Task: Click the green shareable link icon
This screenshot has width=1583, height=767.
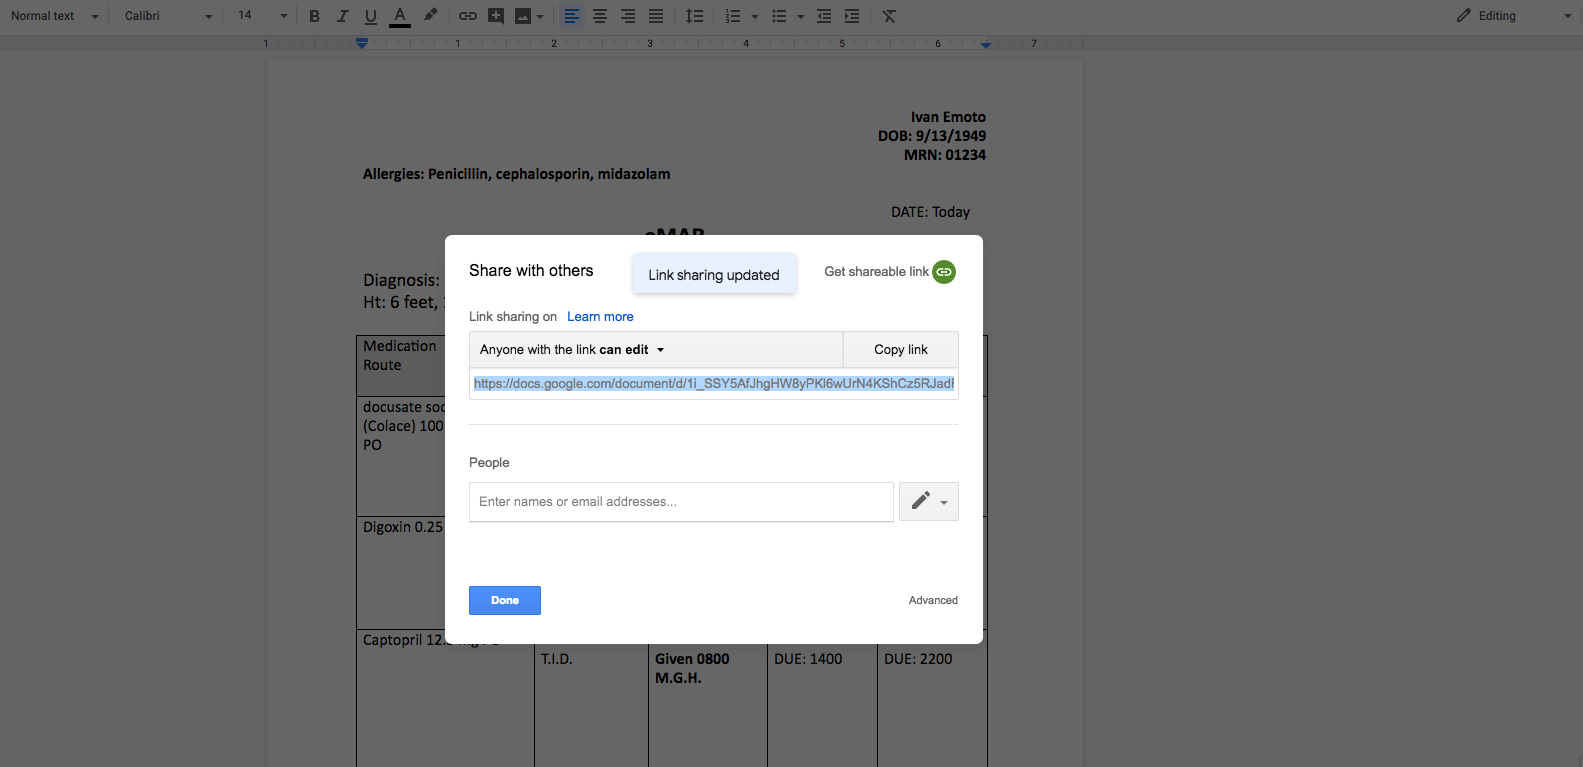Action: pyautogui.click(x=944, y=272)
